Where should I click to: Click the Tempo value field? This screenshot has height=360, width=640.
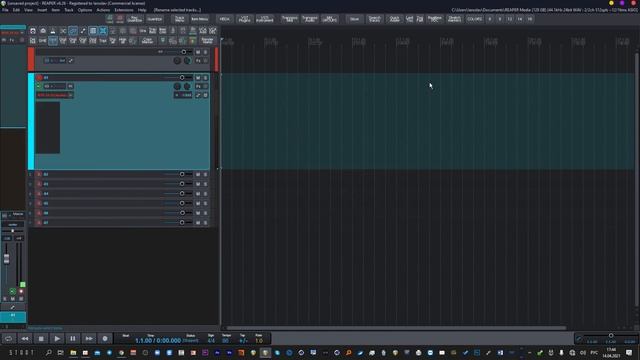coord(225,340)
